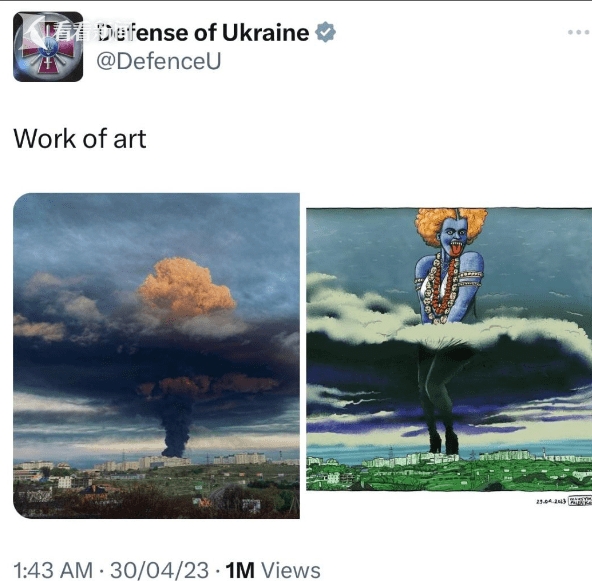
Task: Click the artist signature stamp box
Action: (x=580, y=501)
